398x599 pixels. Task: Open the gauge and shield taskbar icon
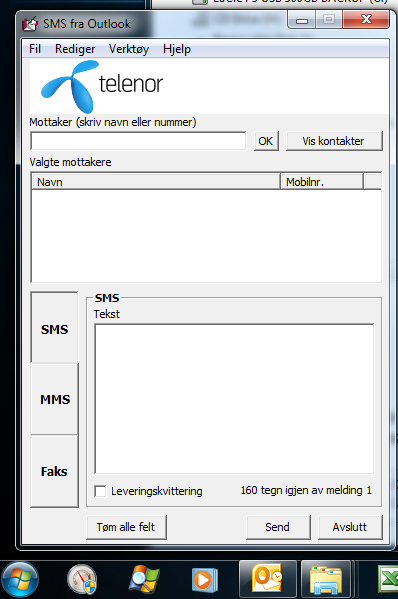tap(82, 580)
